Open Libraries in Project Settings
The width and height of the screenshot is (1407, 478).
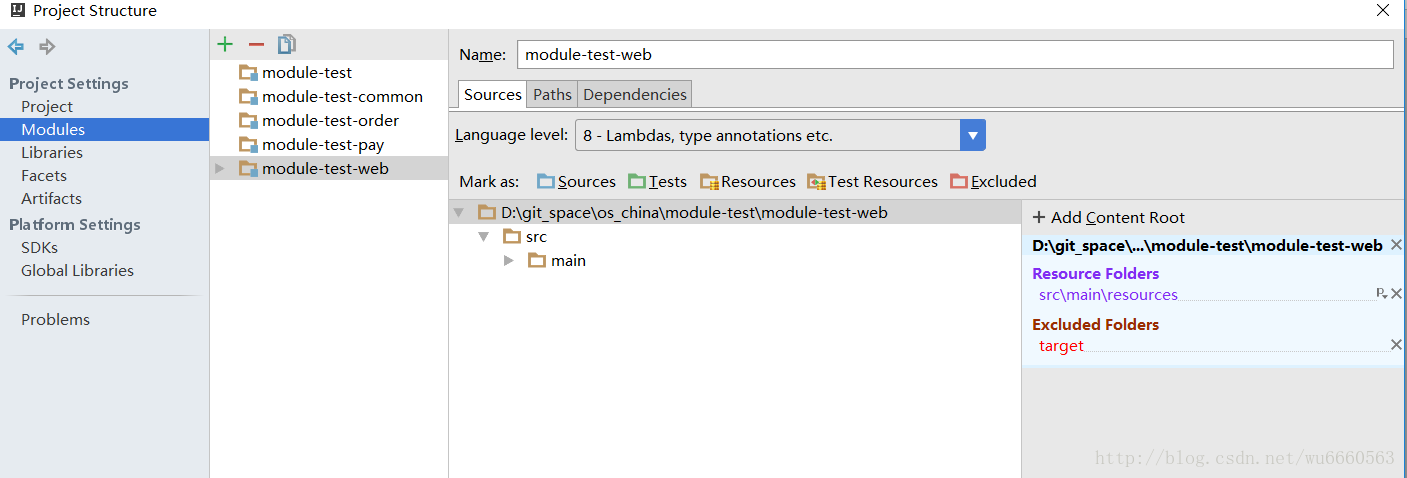tap(52, 152)
